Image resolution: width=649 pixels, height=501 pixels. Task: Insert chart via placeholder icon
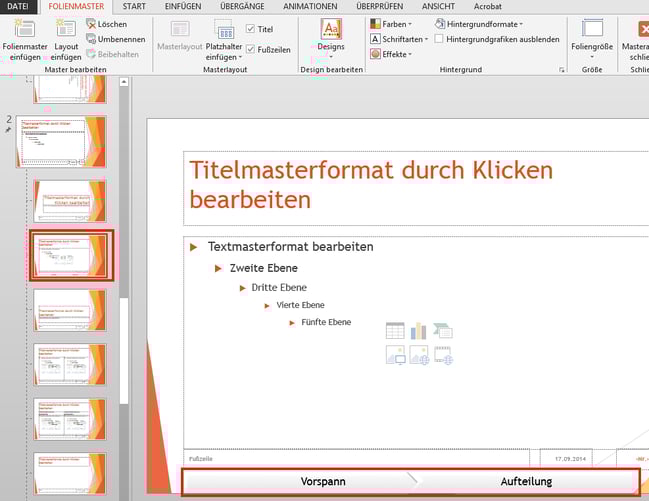[x=418, y=331]
